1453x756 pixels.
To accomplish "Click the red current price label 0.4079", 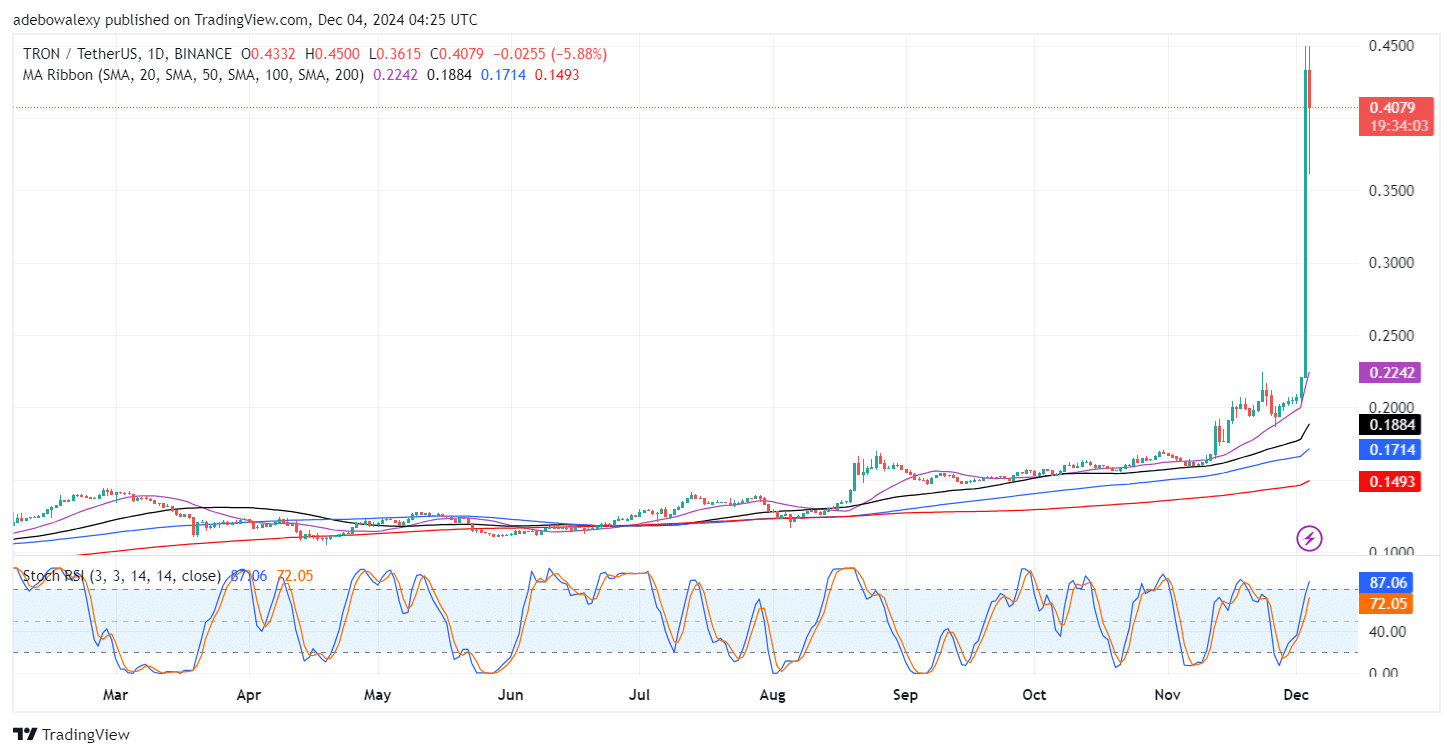I will (1396, 107).
